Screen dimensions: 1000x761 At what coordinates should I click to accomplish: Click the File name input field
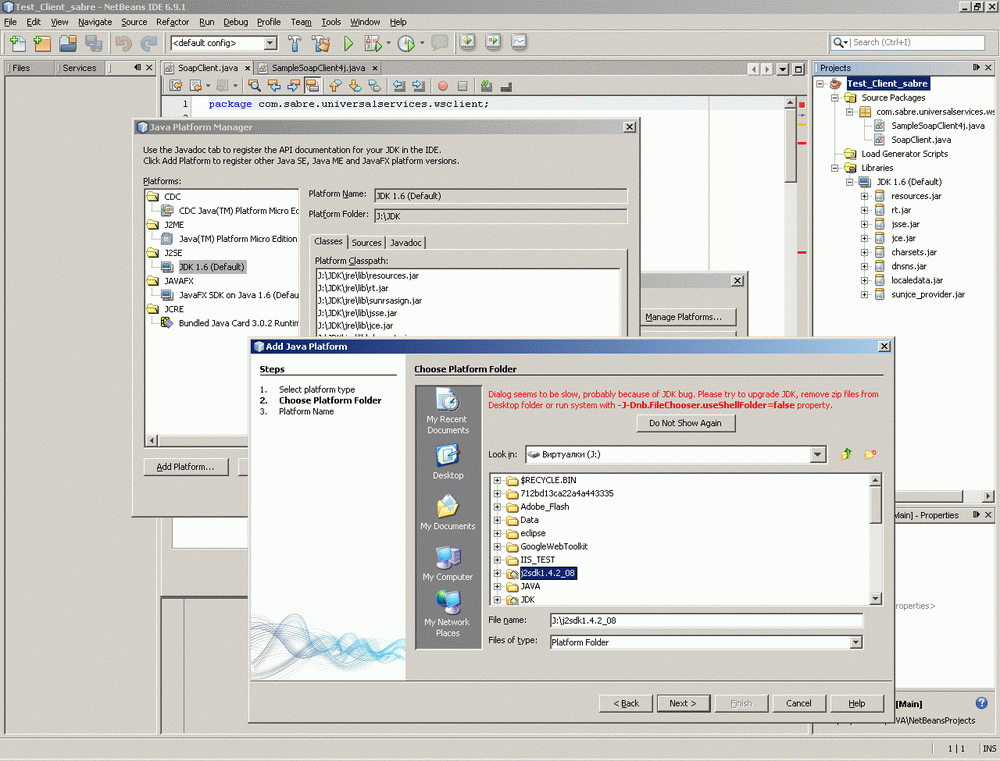(706, 620)
